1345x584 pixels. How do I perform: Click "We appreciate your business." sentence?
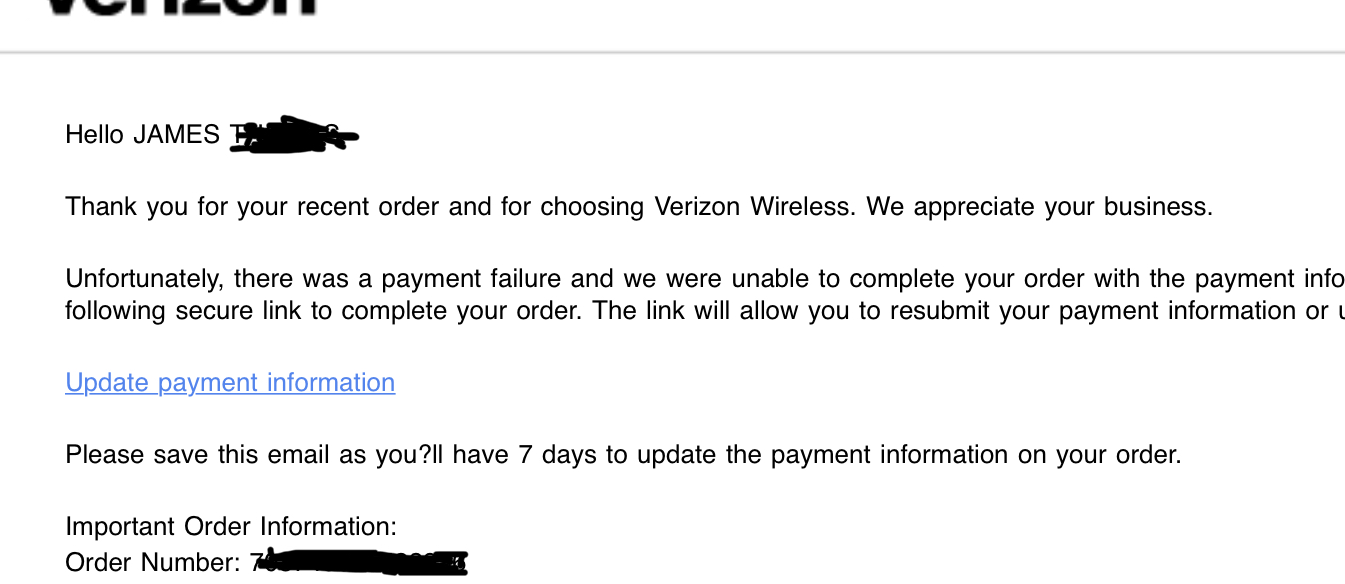(x=1039, y=207)
